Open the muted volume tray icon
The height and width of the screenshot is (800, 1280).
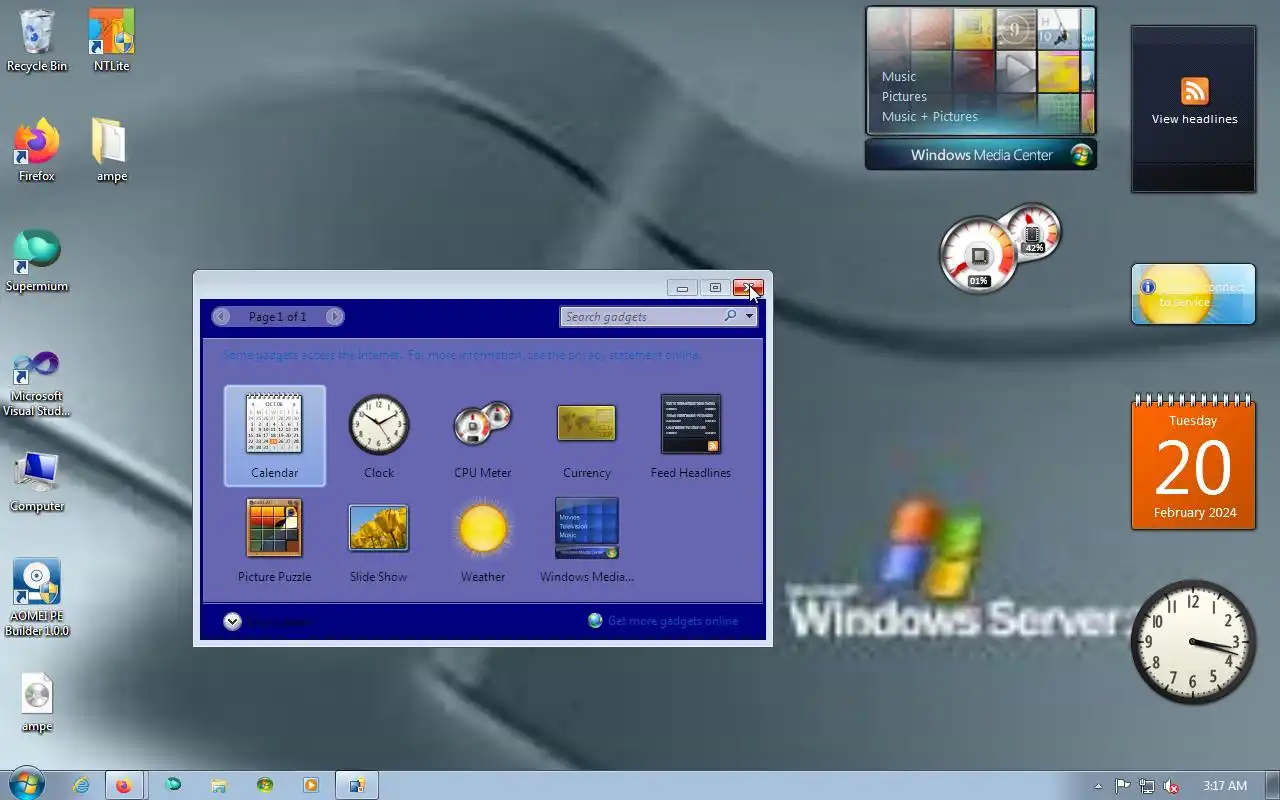(x=1171, y=786)
